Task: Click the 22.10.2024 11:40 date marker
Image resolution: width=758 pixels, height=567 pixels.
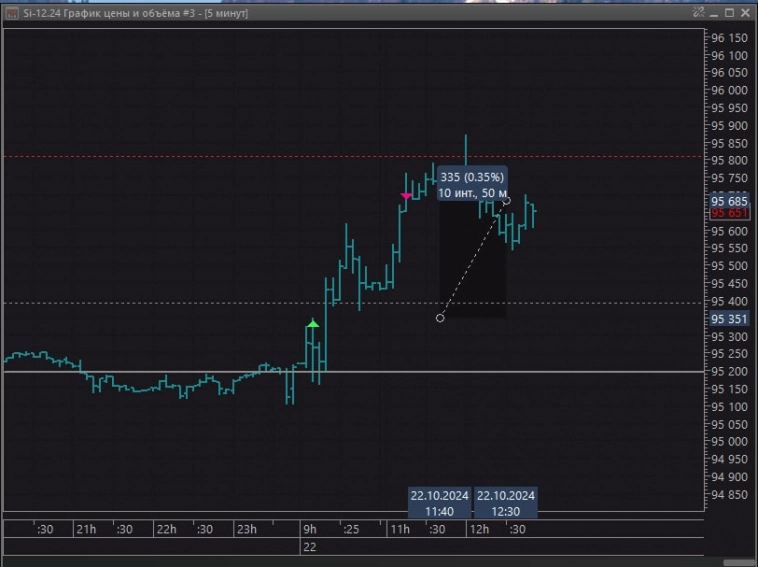Action: (440, 502)
